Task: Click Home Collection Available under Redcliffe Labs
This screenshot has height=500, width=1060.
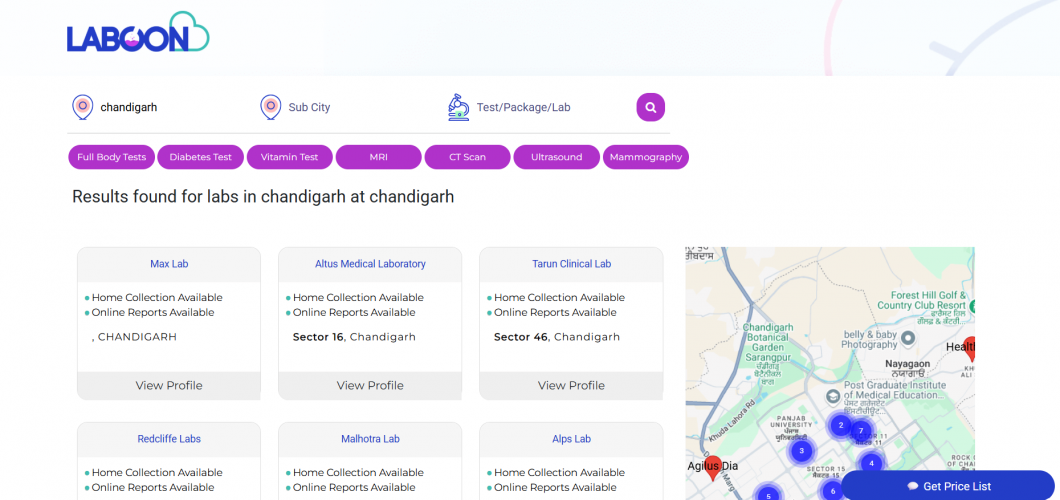Action: [x=157, y=472]
